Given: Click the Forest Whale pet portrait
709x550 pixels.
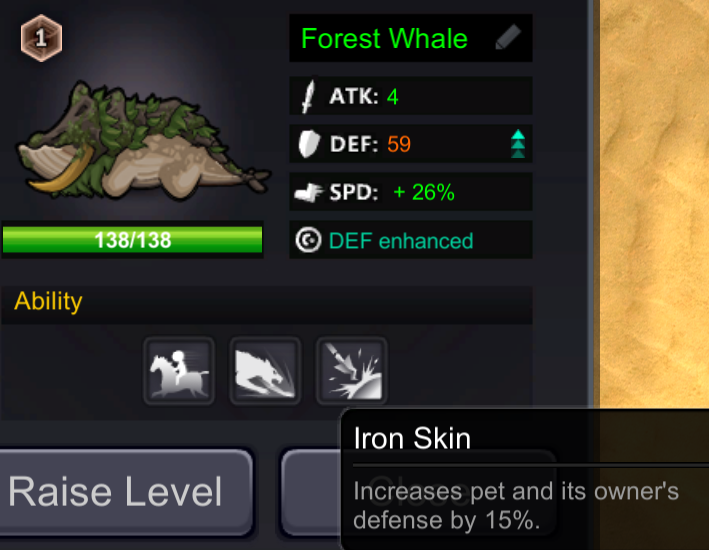Looking at the screenshot, I should pos(142,141).
